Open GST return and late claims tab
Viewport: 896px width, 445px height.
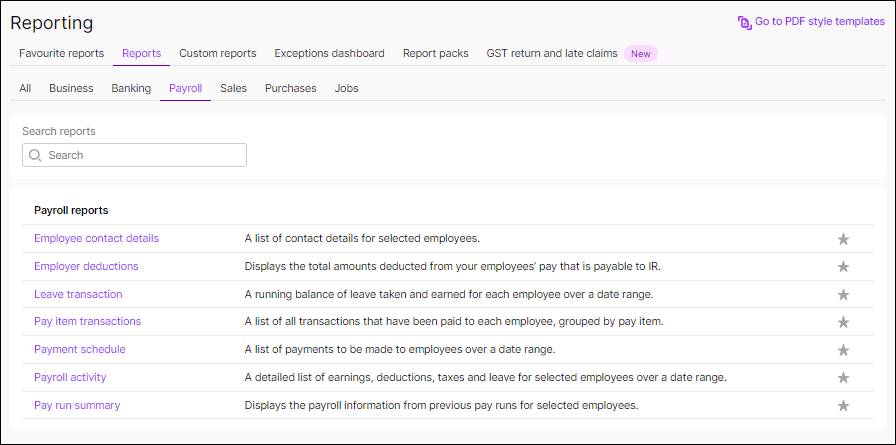(551, 53)
